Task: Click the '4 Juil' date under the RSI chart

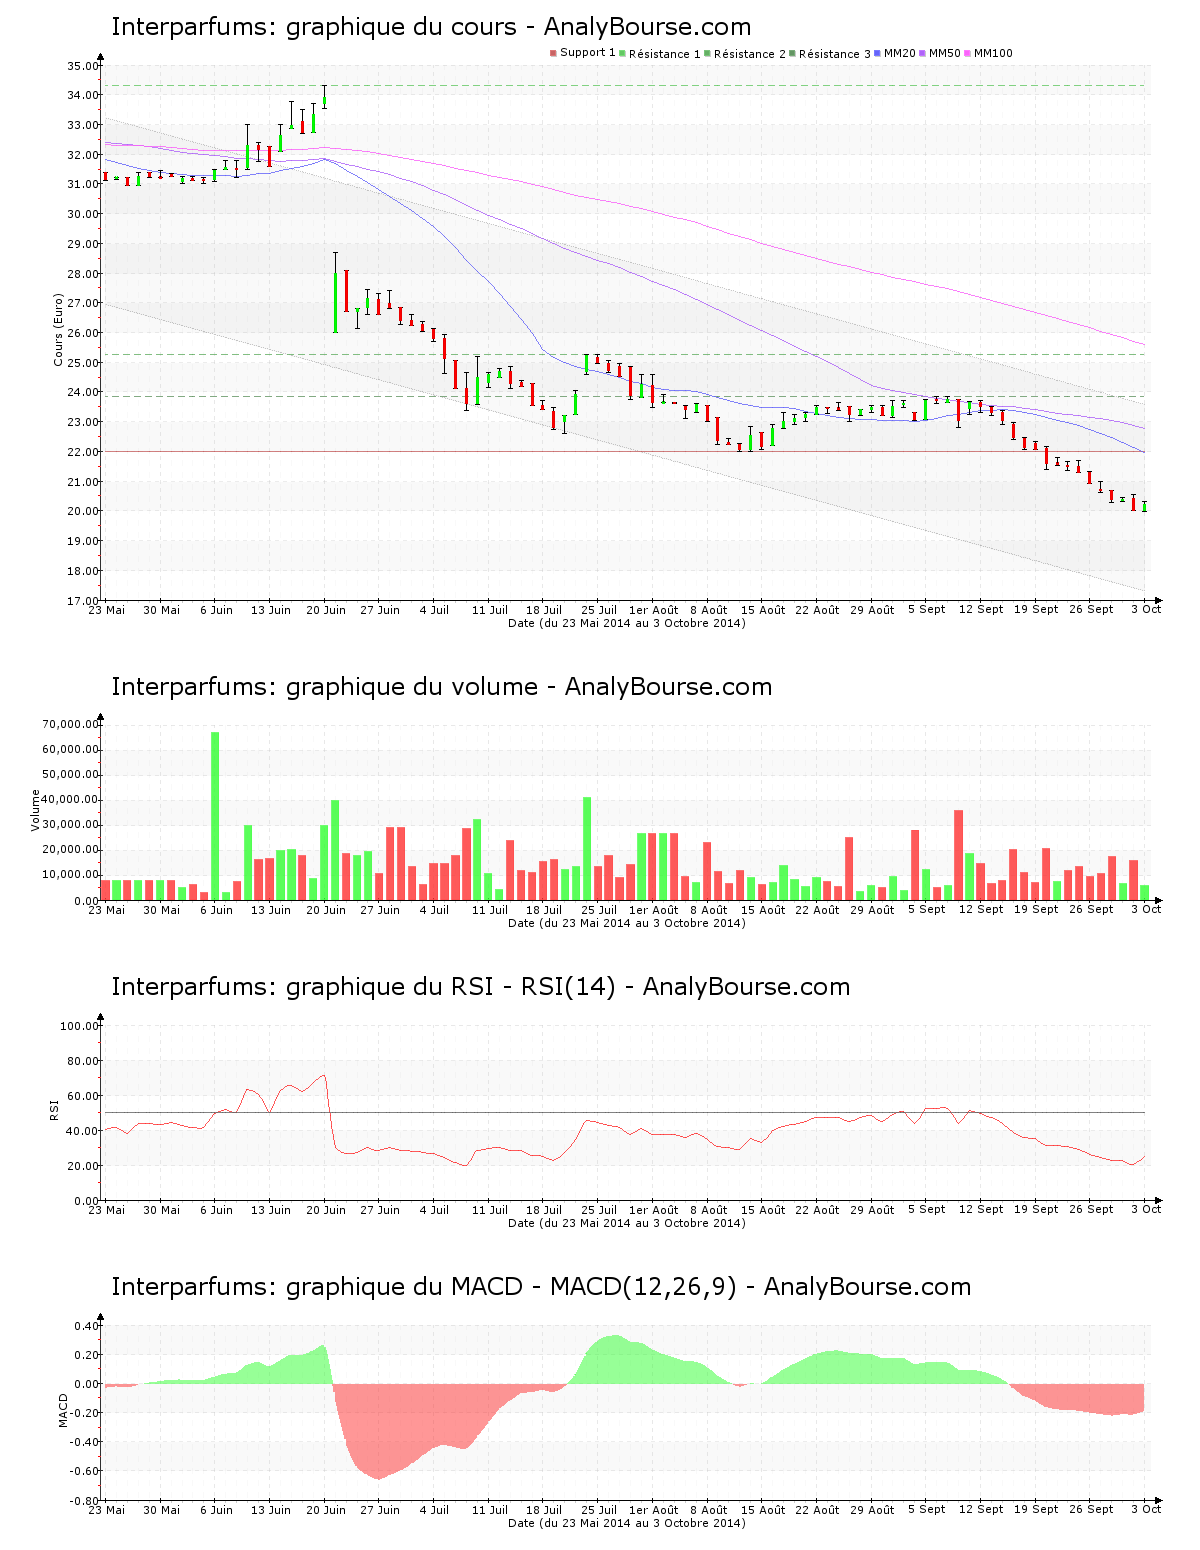Action: click(x=435, y=1210)
